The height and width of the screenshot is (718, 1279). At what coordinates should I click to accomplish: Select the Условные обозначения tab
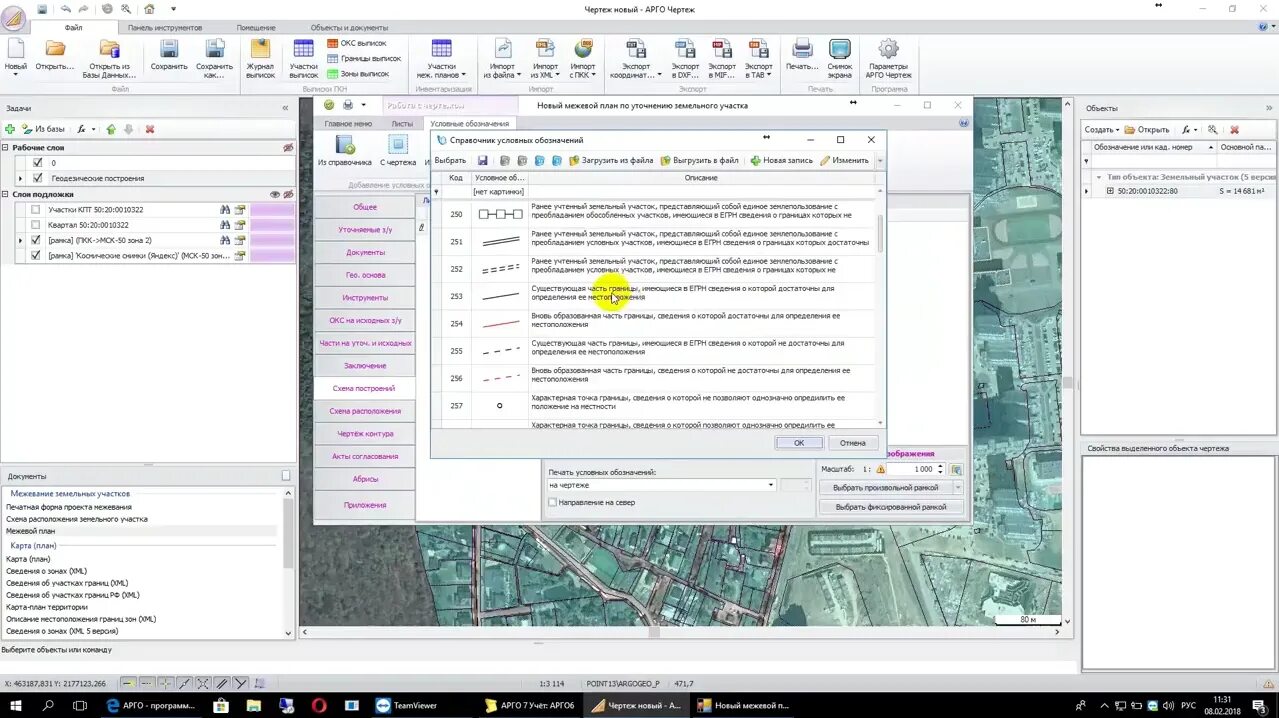[x=469, y=123]
